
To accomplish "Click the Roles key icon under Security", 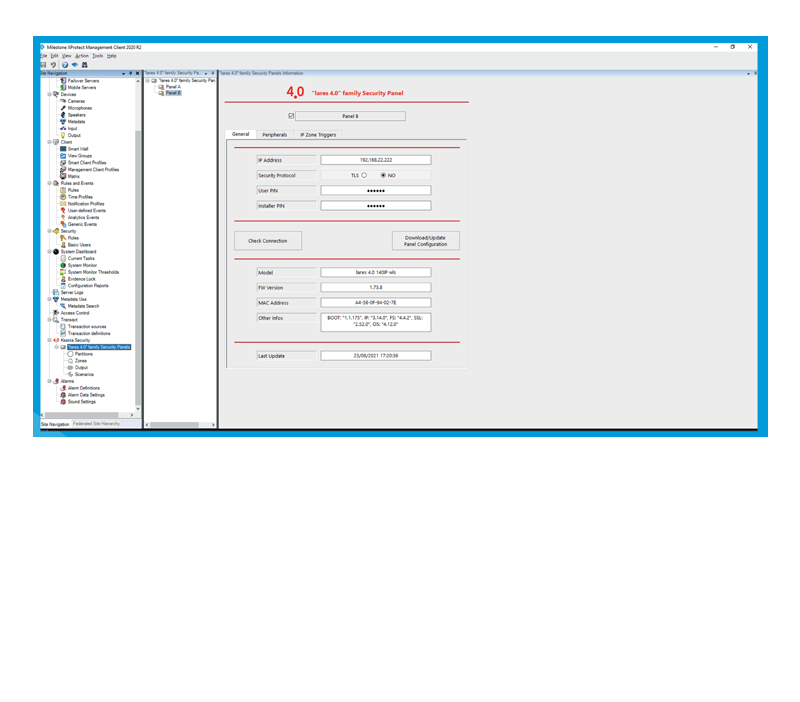I will 63,238.
